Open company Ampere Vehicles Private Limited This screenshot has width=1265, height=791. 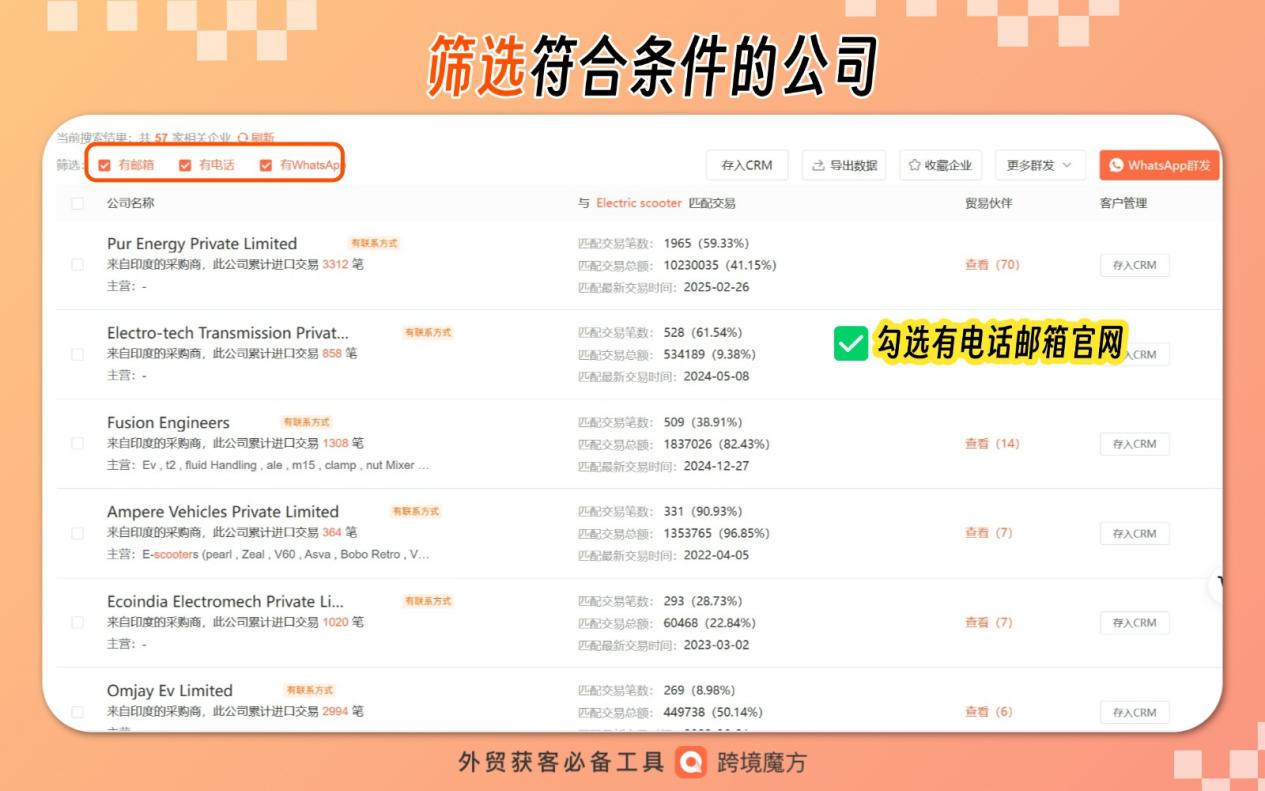(x=223, y=511)
